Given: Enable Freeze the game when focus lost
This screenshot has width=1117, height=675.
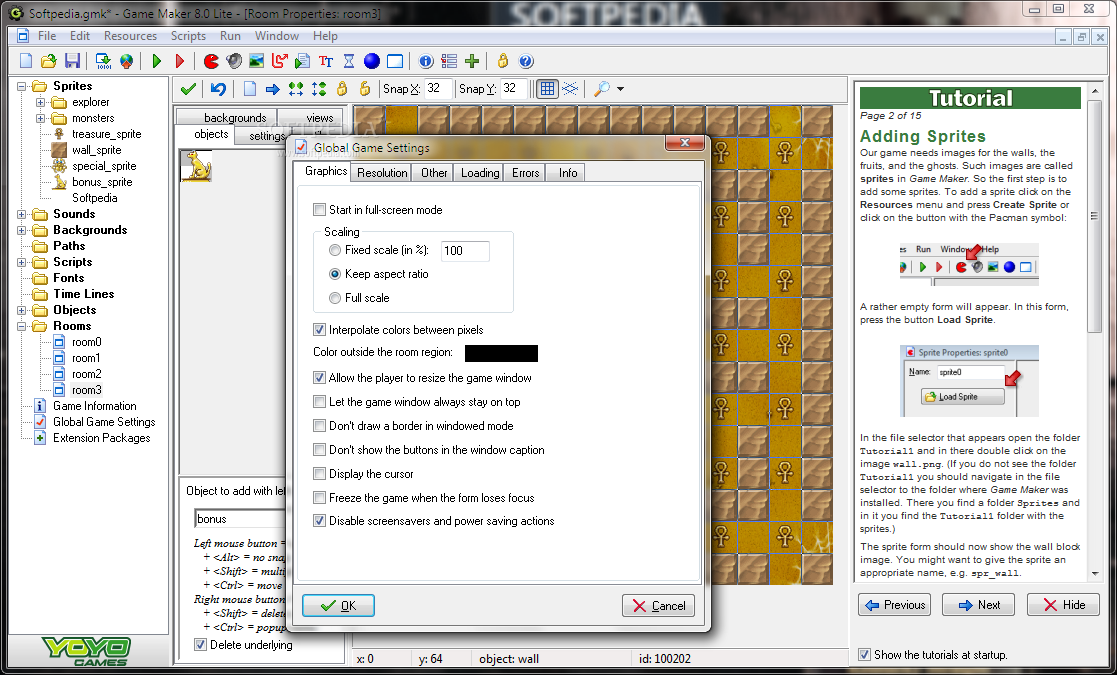Looking at the screenshot, I should coord(319,498).
